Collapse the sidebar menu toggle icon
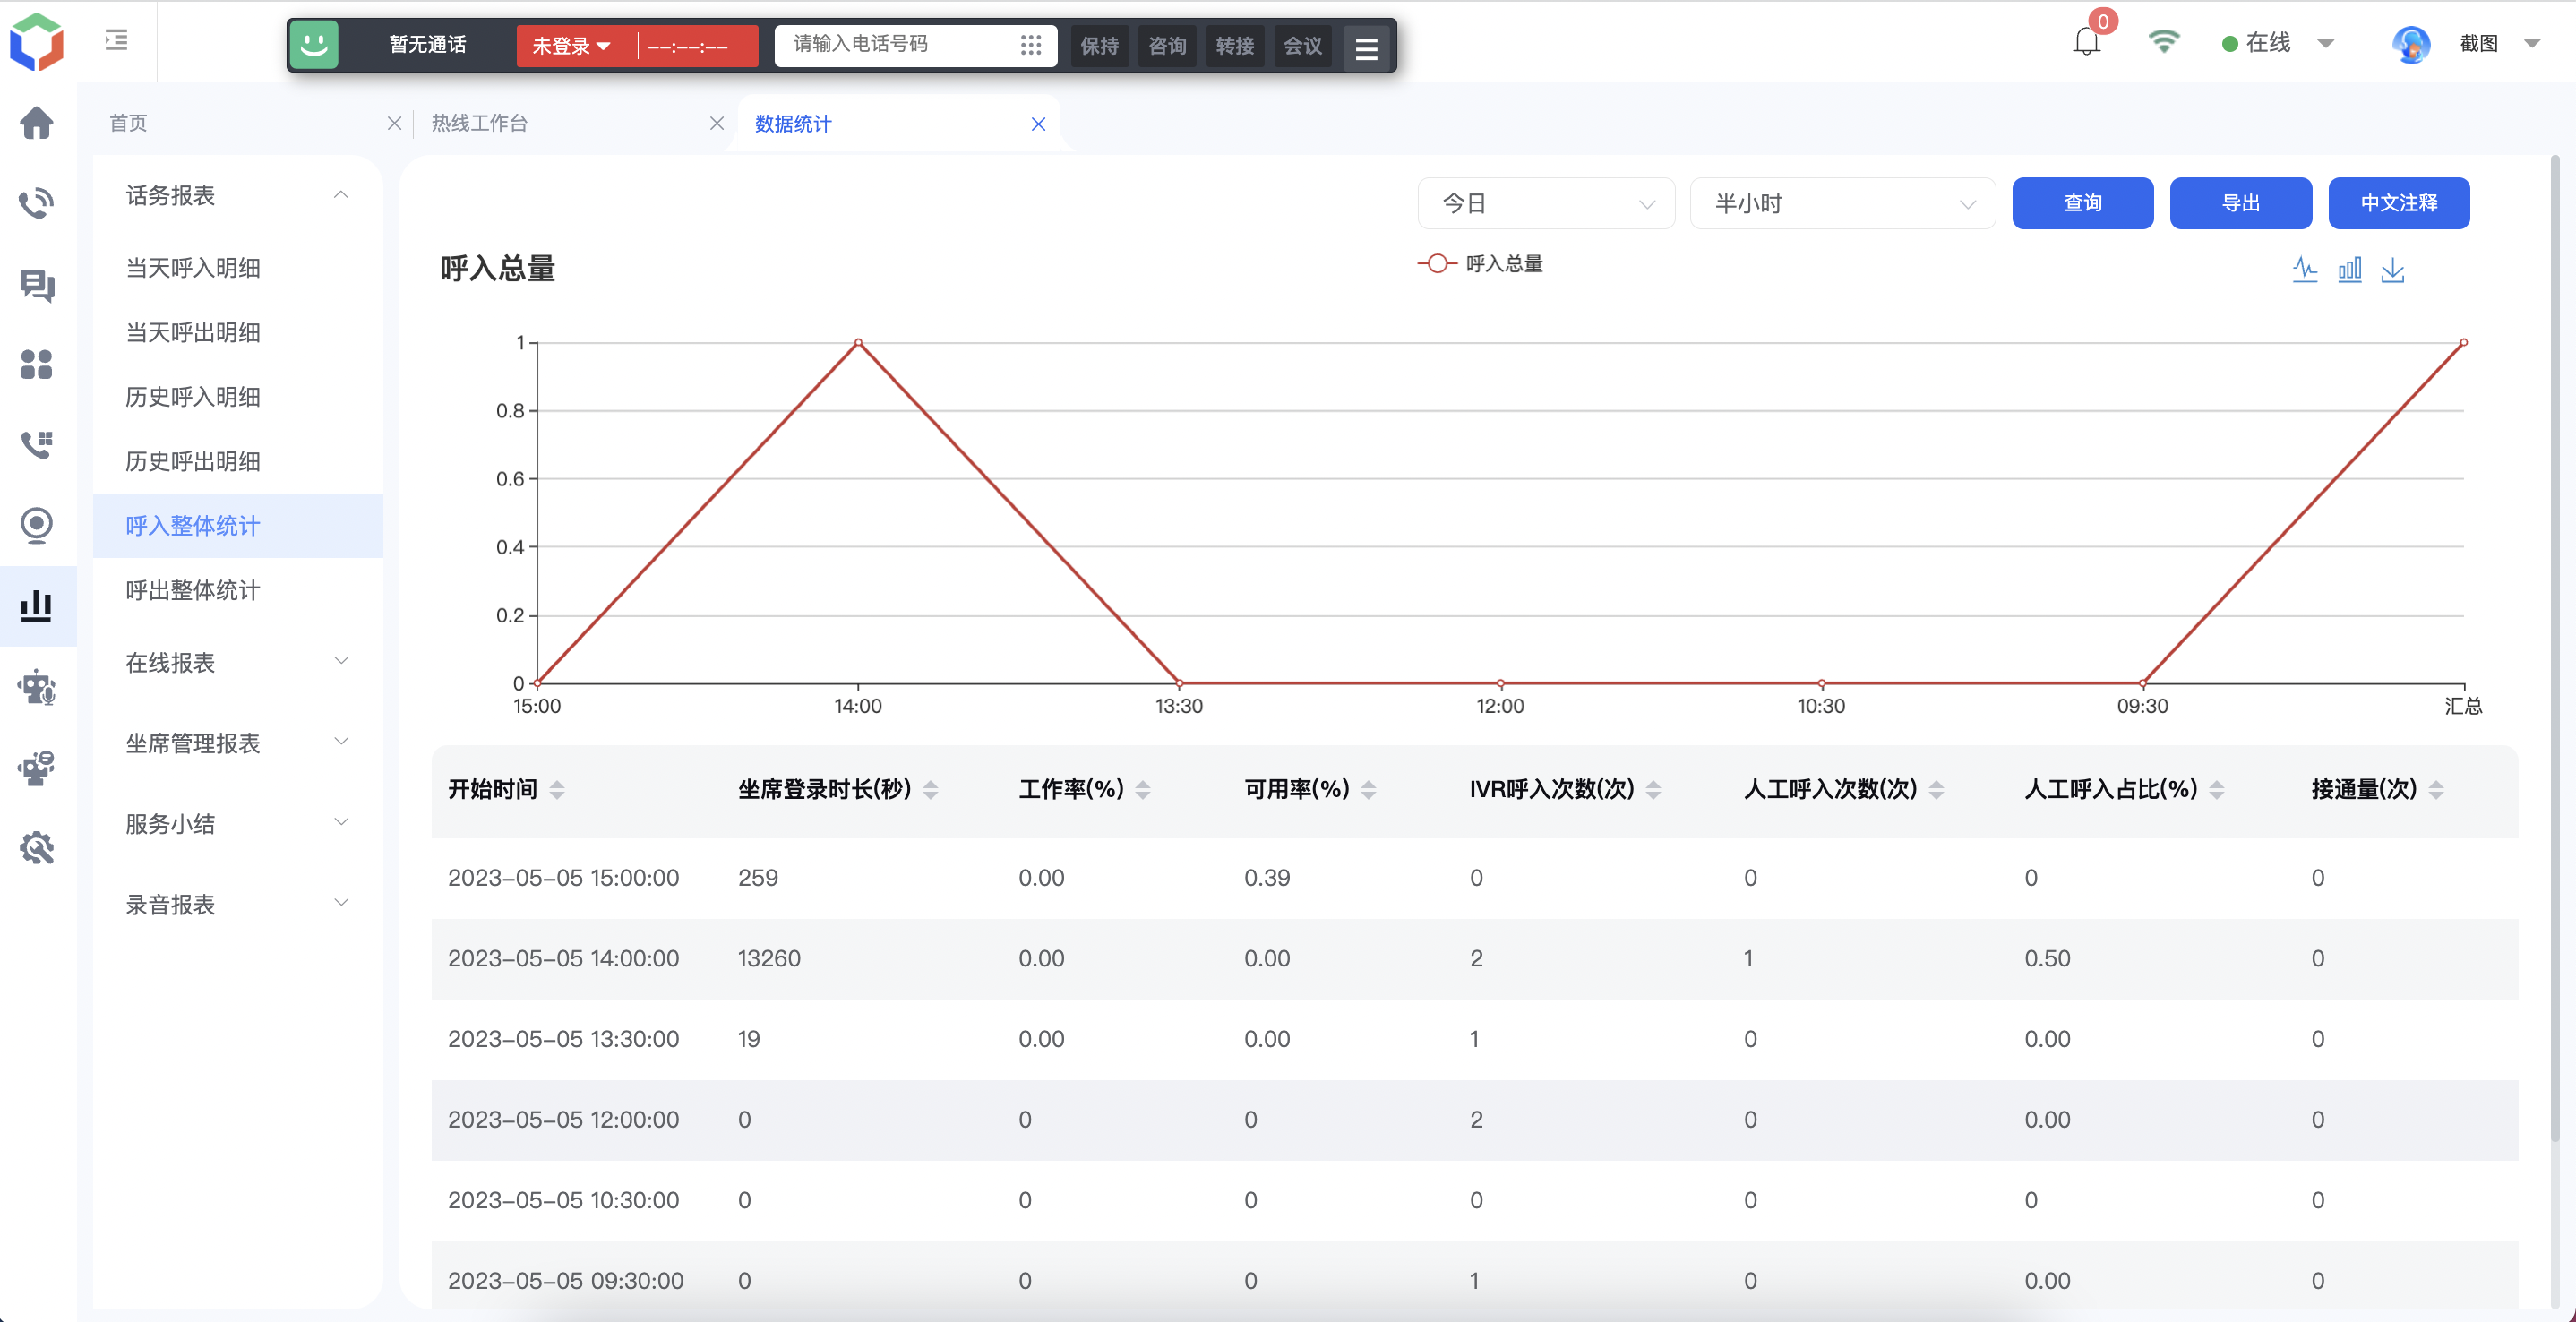The image size is (2576, 1322). pos(116,40)
